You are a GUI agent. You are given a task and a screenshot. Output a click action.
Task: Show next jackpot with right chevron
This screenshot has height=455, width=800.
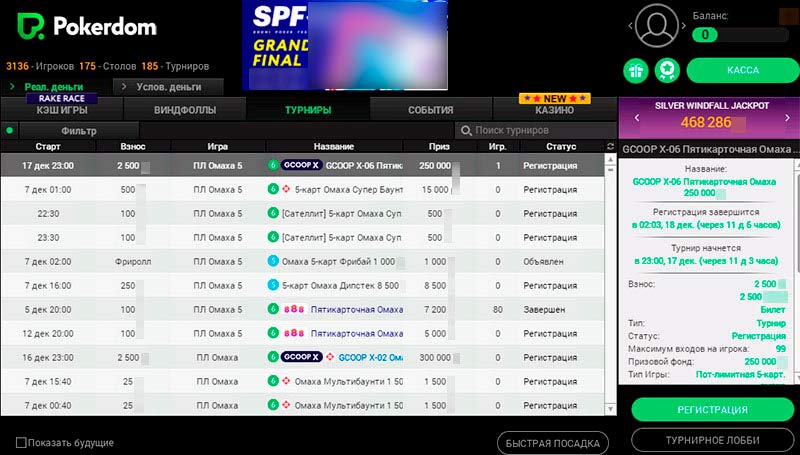[x=787, y=118]
